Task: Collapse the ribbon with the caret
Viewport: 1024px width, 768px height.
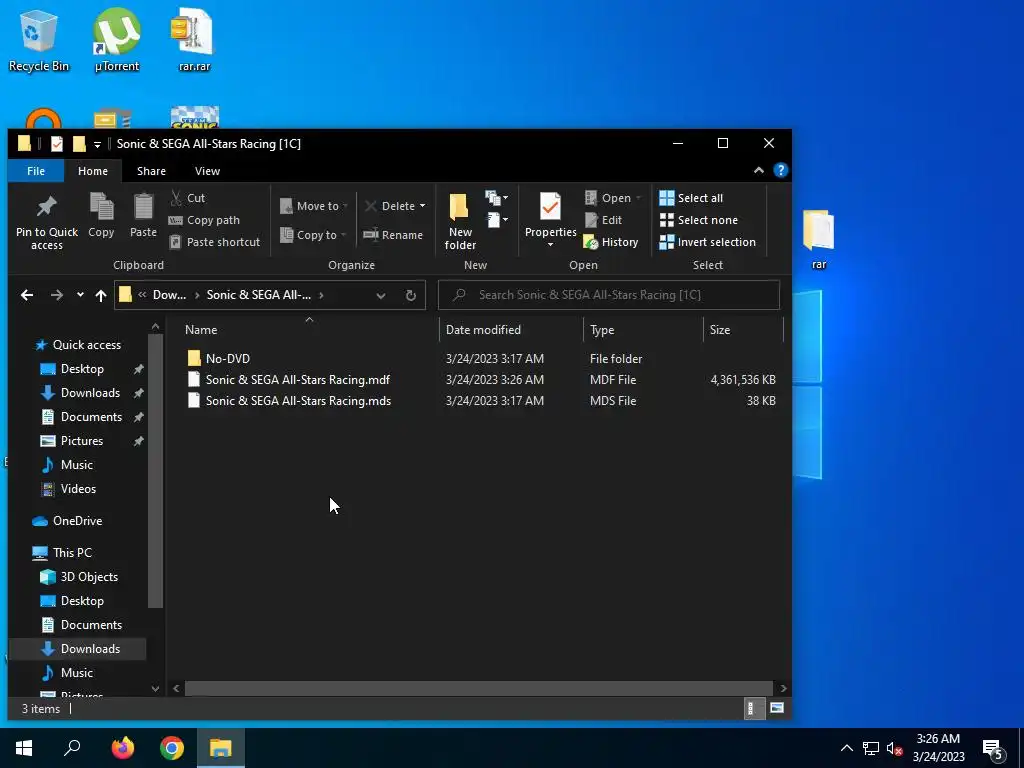Action: [x=758, y=170]
